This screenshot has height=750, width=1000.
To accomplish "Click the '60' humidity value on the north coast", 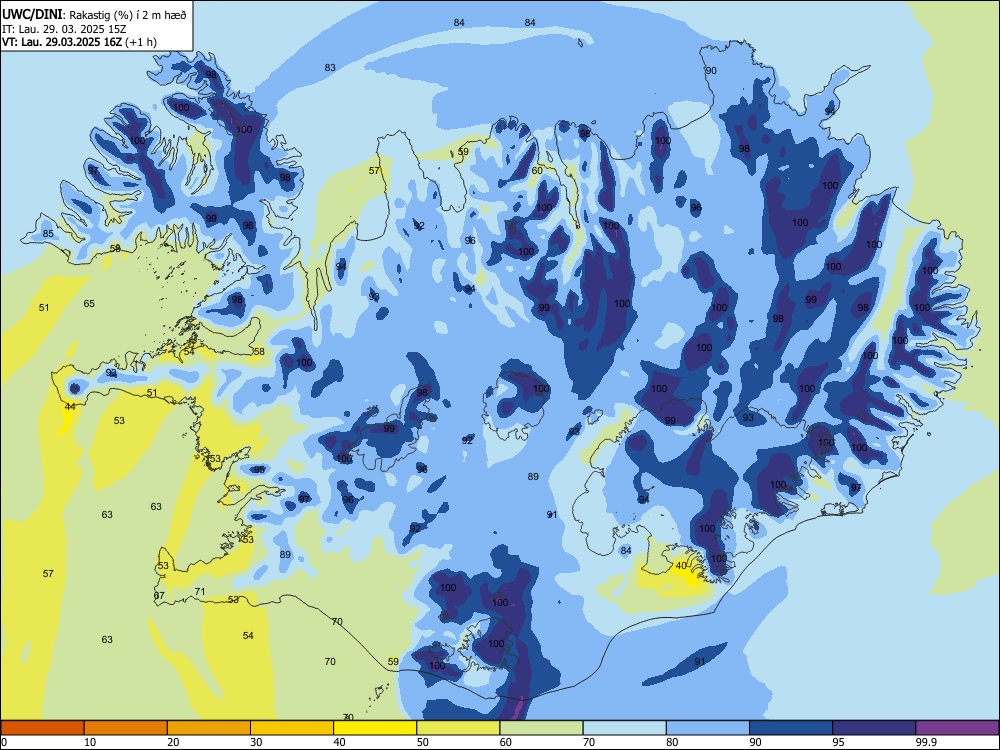I will (537, 170).
